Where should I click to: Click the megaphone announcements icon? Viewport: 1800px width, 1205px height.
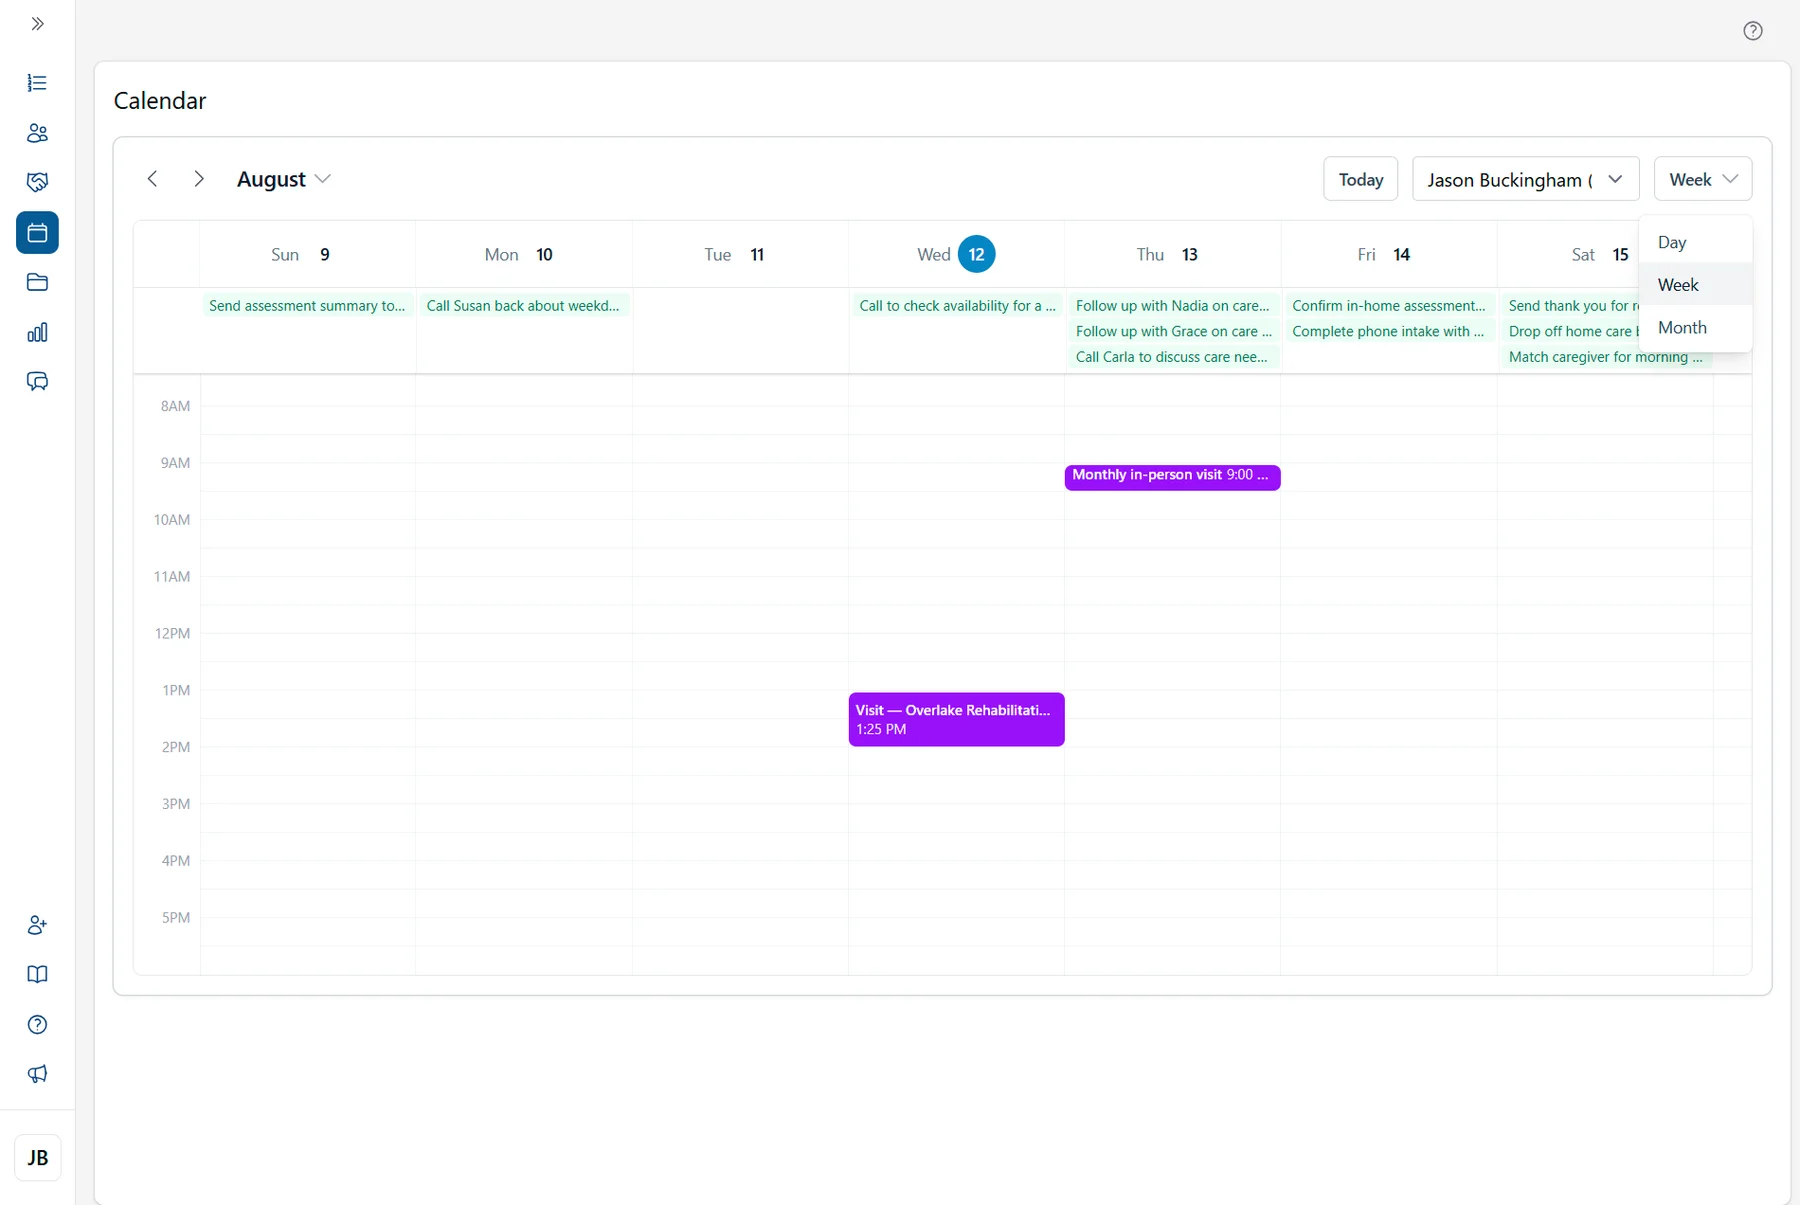(x=37, y=1074)
